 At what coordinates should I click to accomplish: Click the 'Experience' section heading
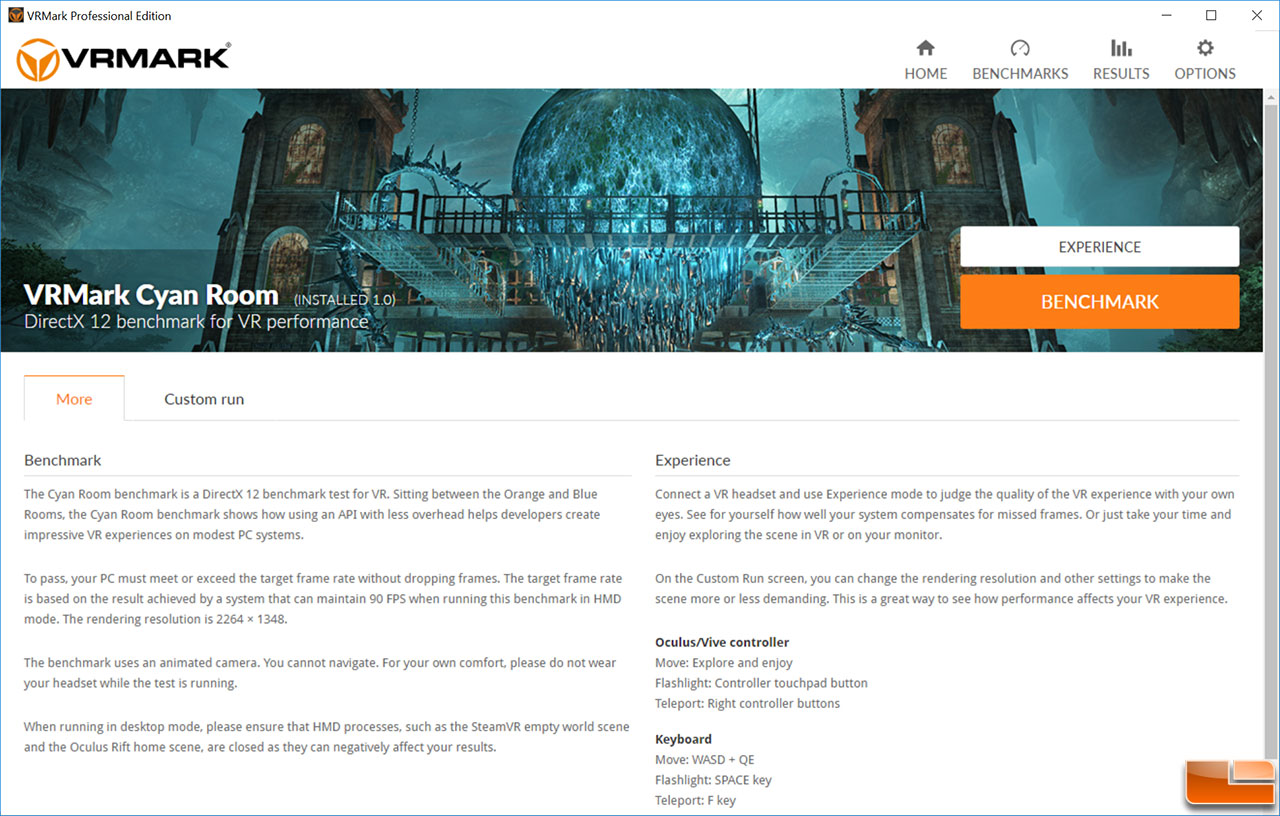click(x=693, y=460)
